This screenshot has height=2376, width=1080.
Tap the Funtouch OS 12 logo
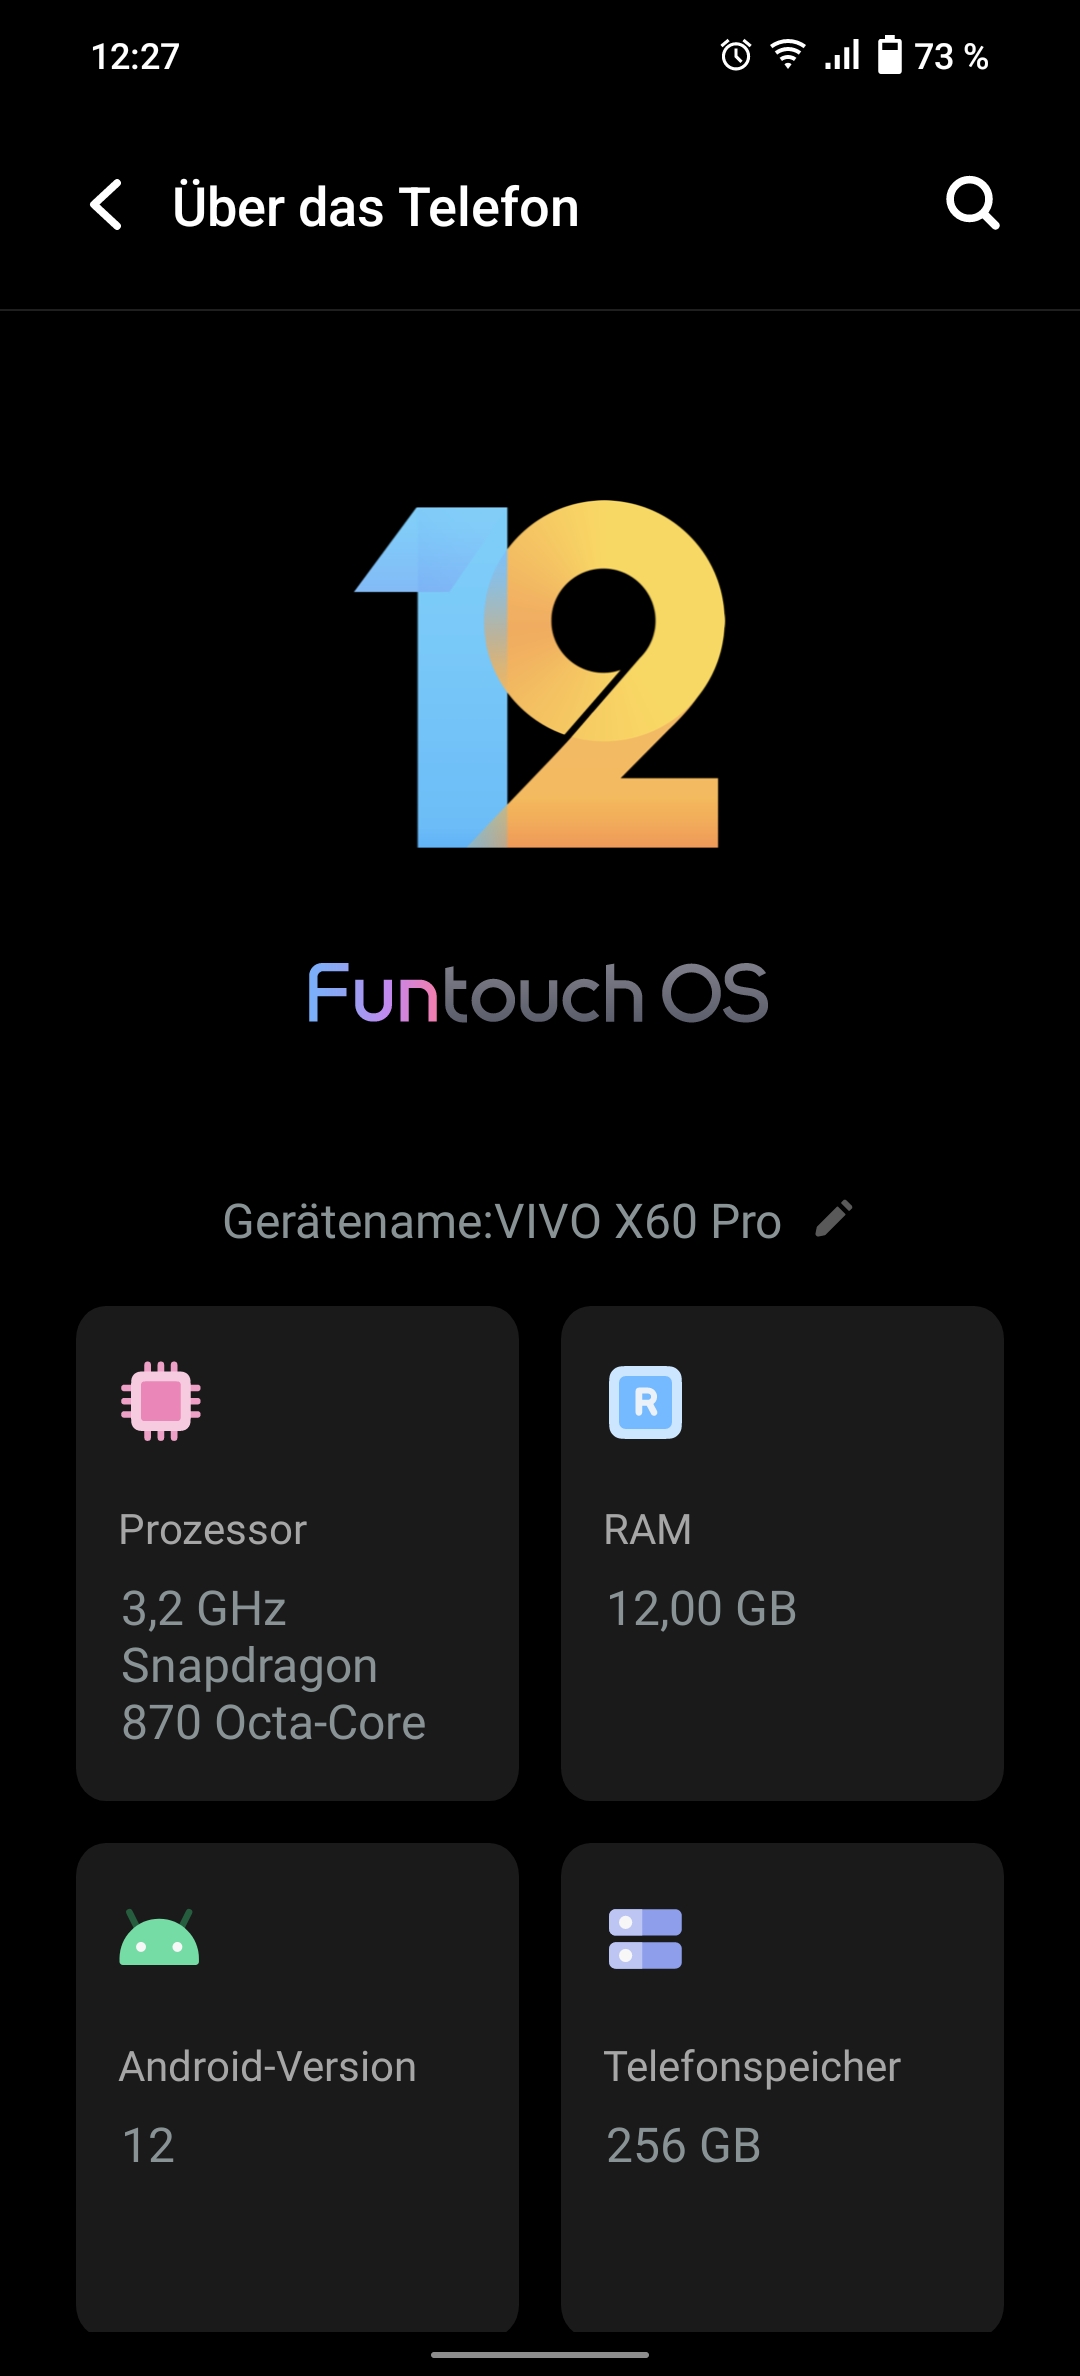click(x=540, y=675)
